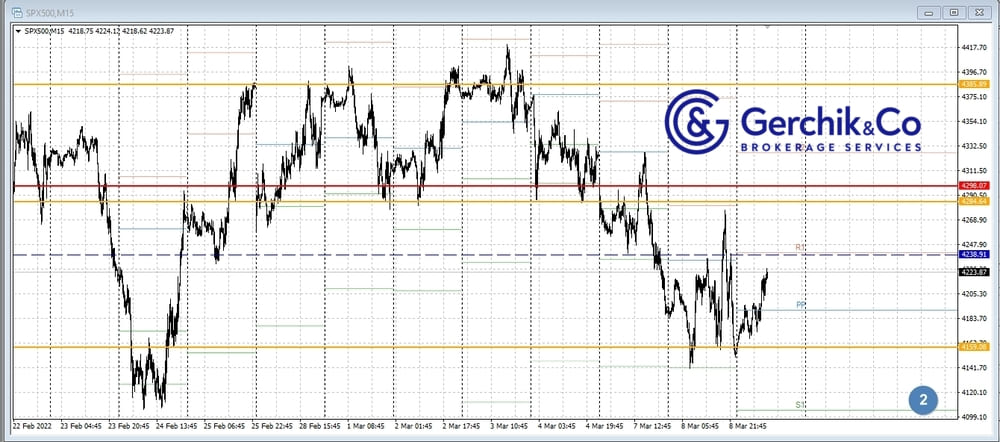This screenshot has height=442, width=1000.
Task: Expand the chart symbol arrow beside SPX500,M15
Action: coord(18,32)
